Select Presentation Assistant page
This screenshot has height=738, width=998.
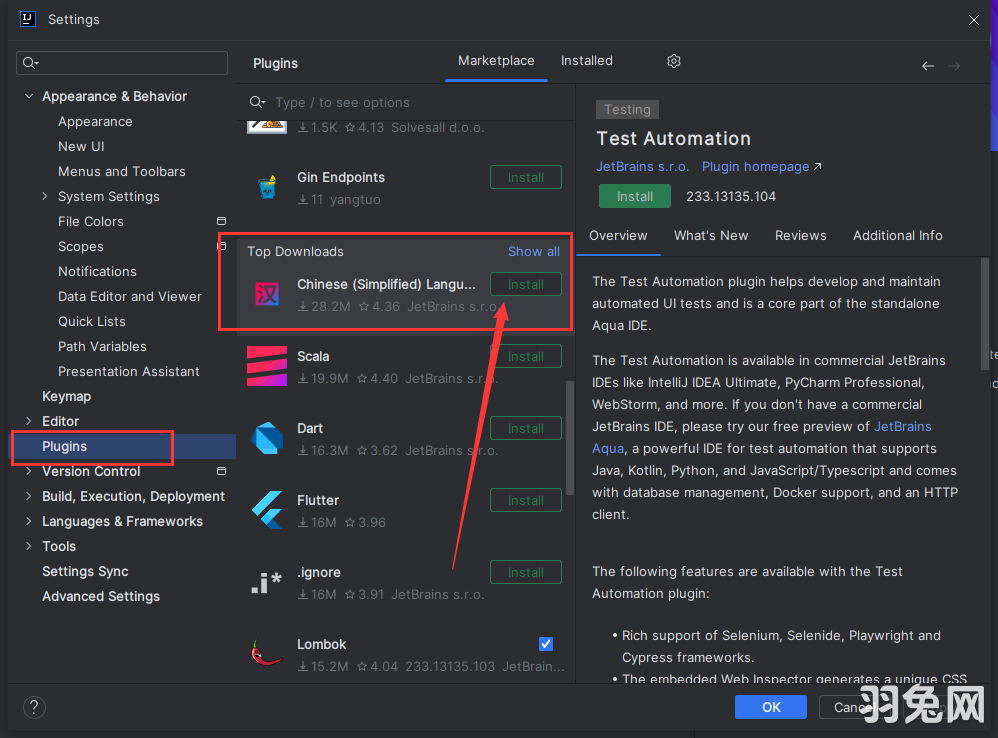[x=129, y=372]
